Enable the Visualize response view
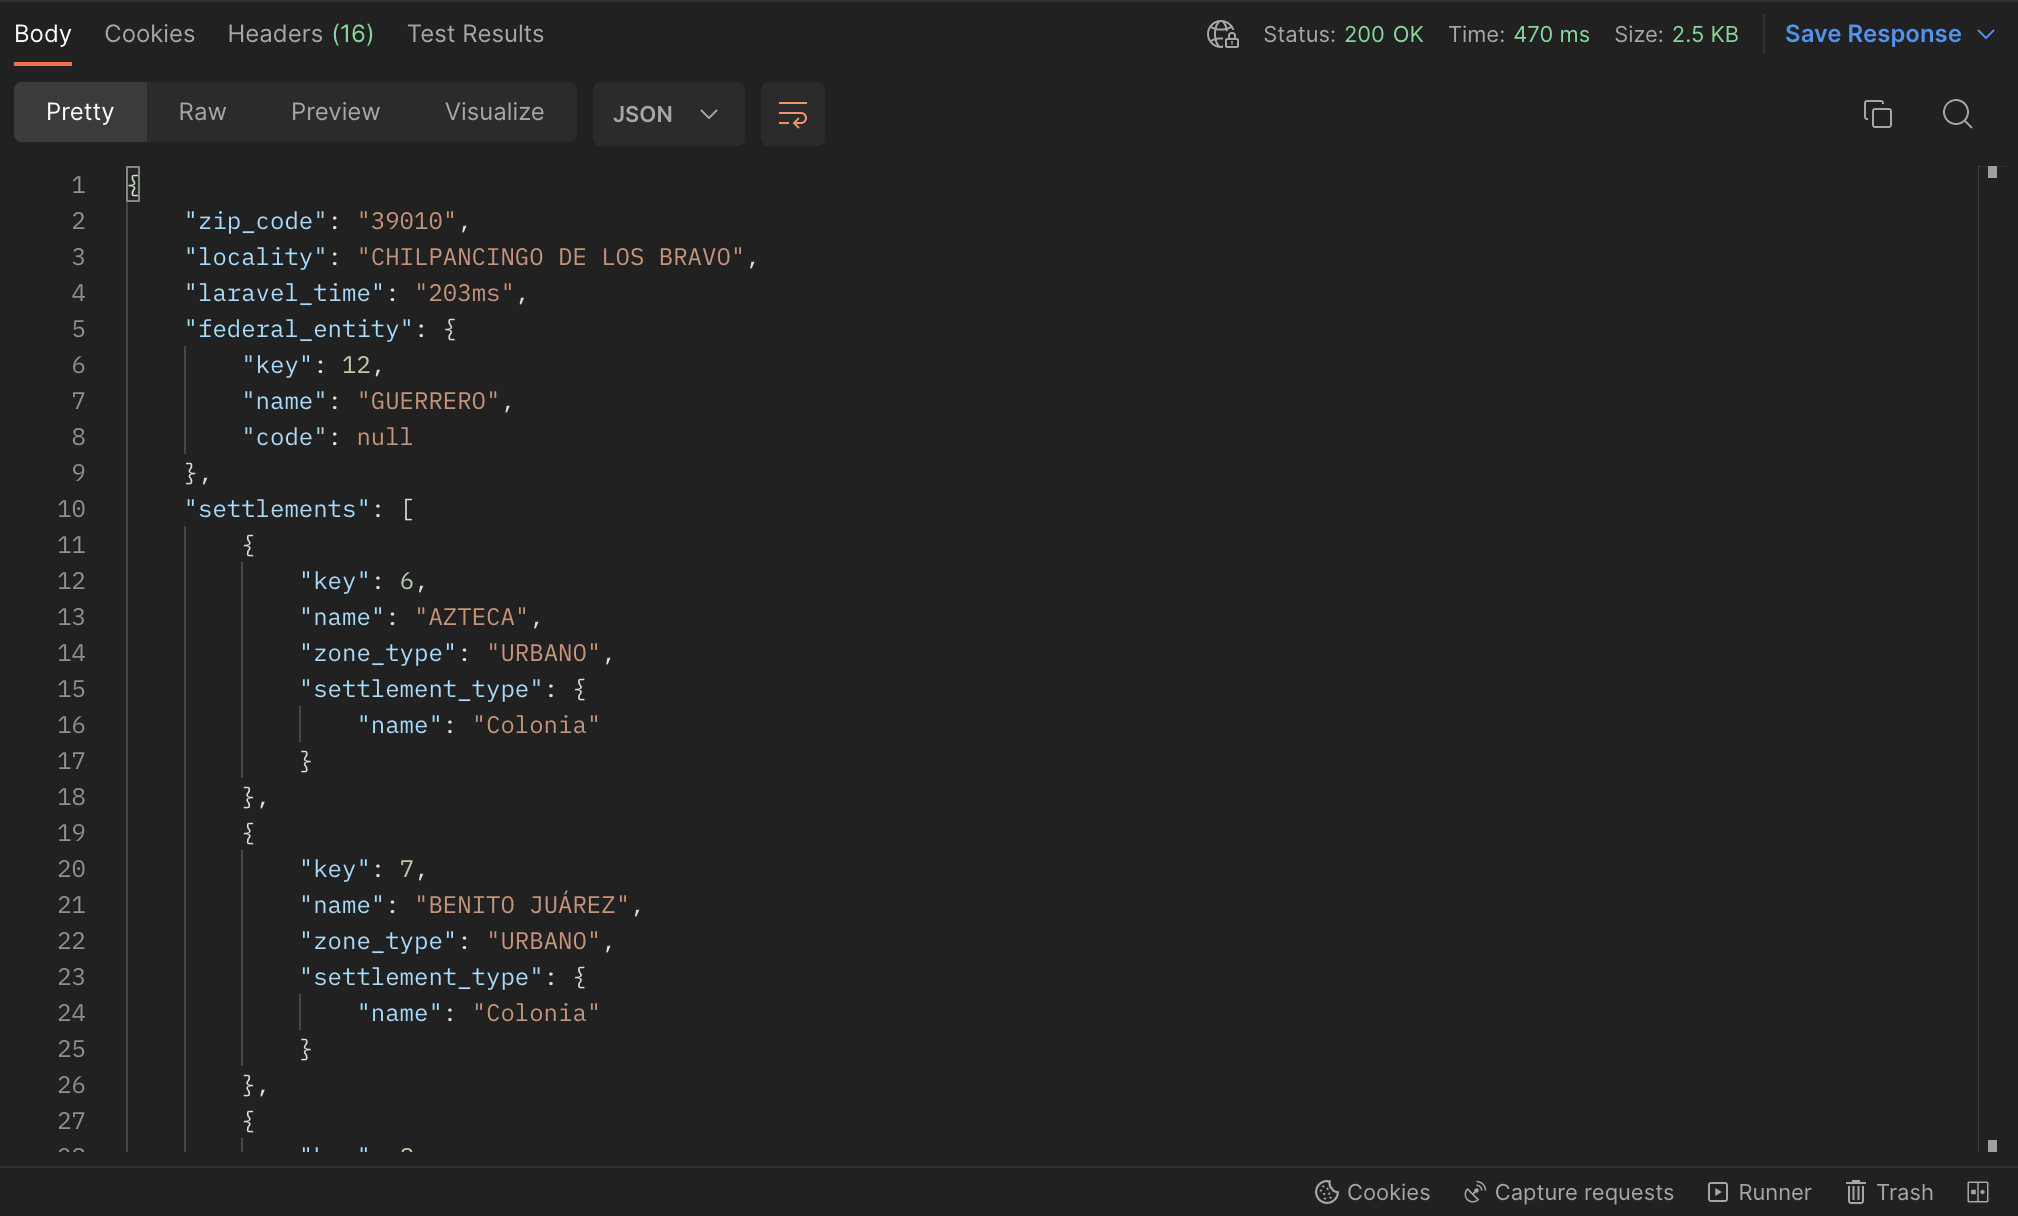Viewport: 2018px width, 1216px height. pos(494,112)
